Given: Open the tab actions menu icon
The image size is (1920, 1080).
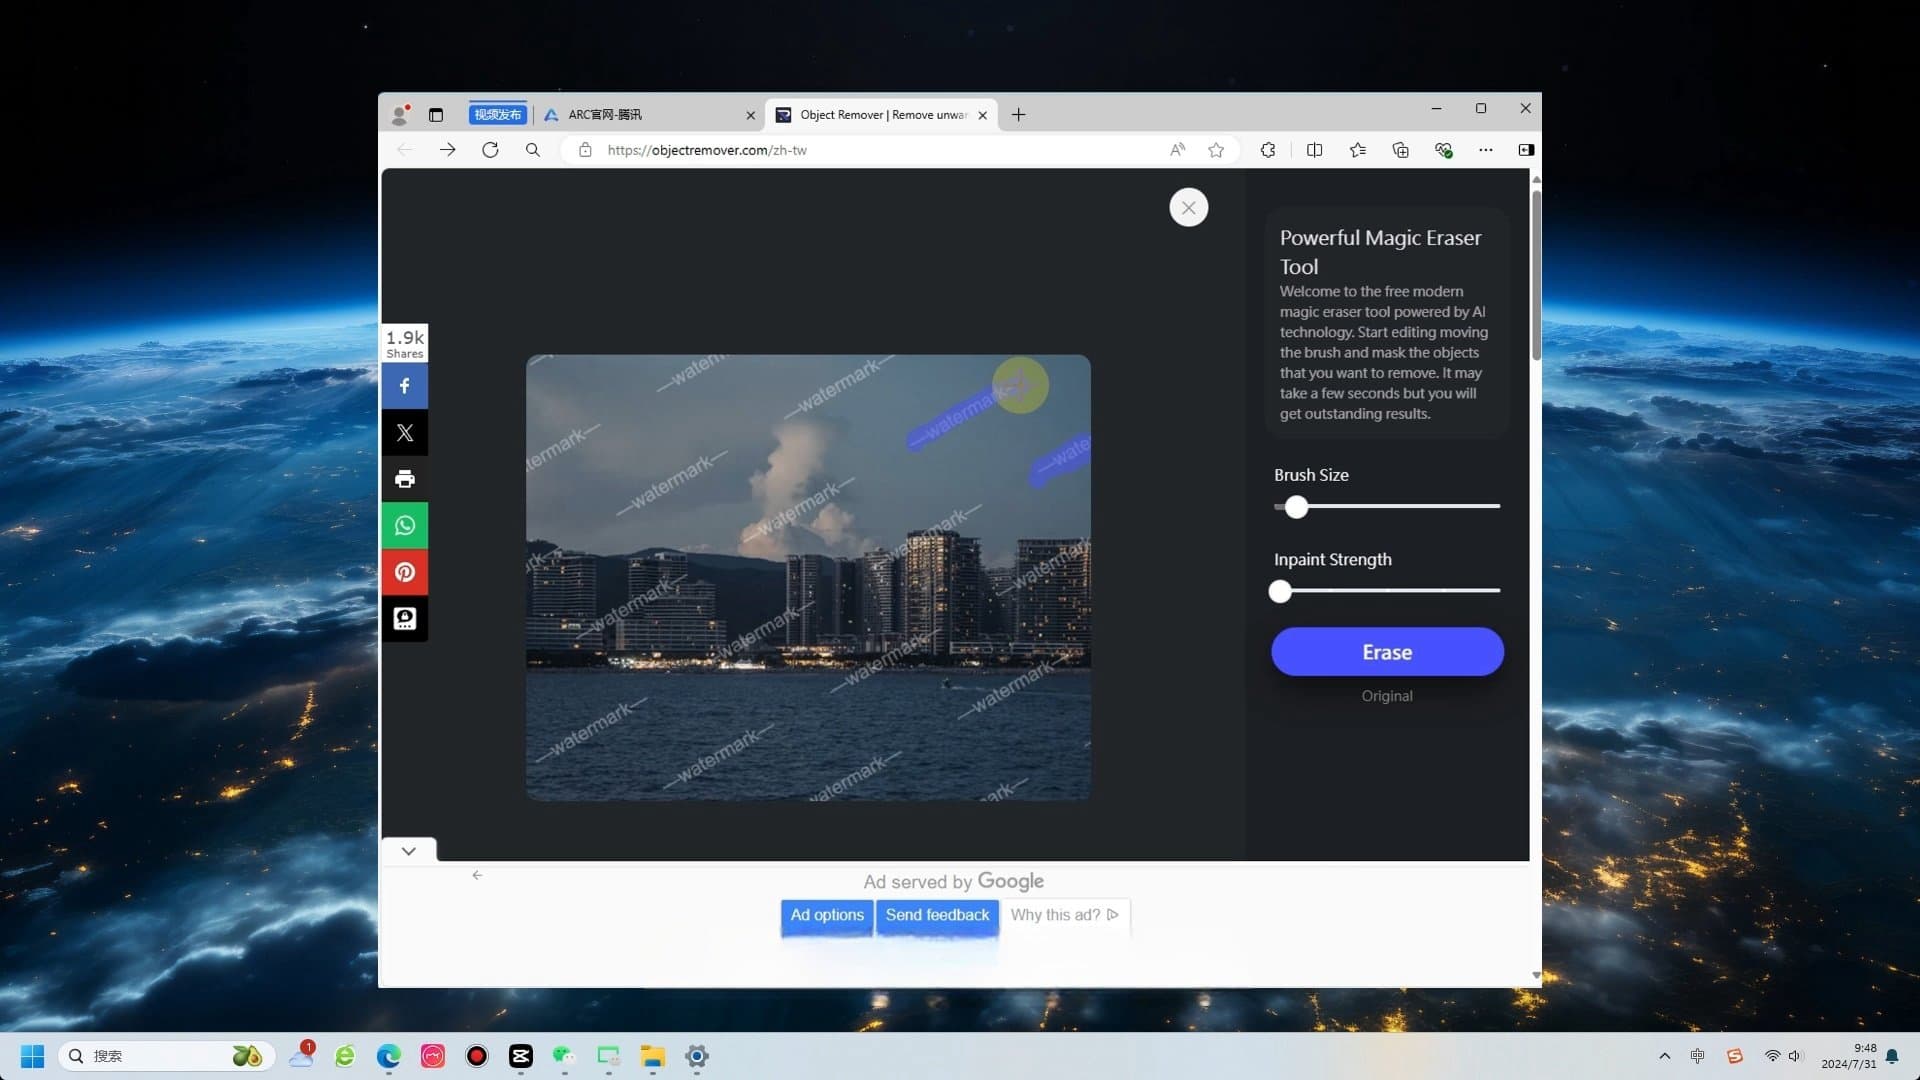Looking at the screenshot, I should tap(435, 115).
